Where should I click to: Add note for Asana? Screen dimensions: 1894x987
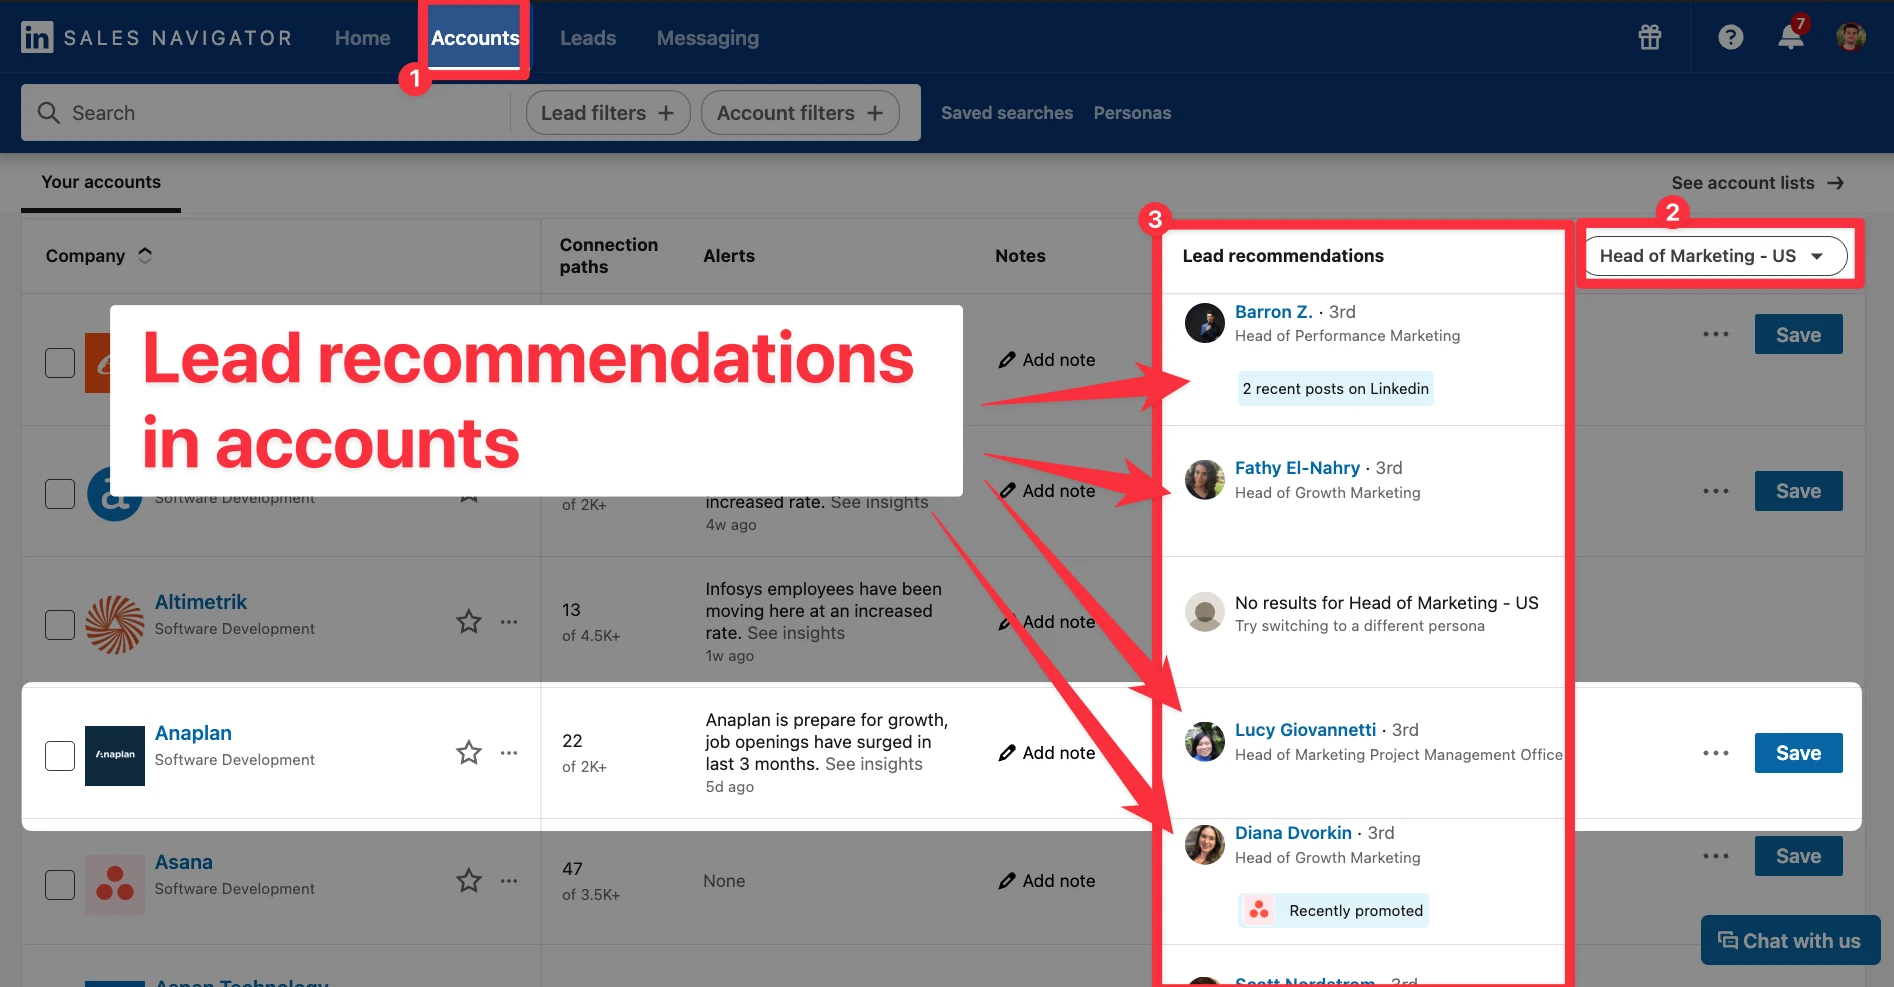click(x=1047, y=881)
